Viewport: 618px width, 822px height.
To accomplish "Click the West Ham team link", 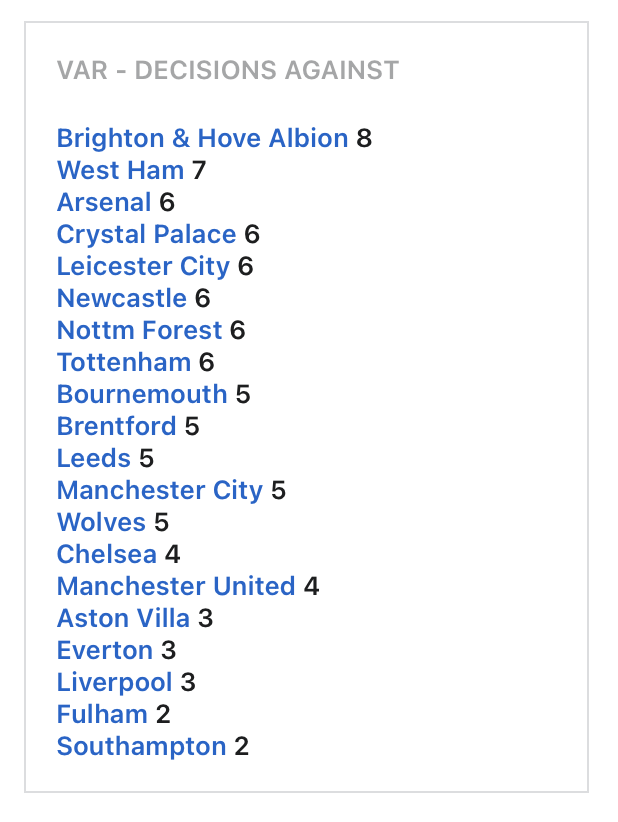I will click(x=121, y=171).
